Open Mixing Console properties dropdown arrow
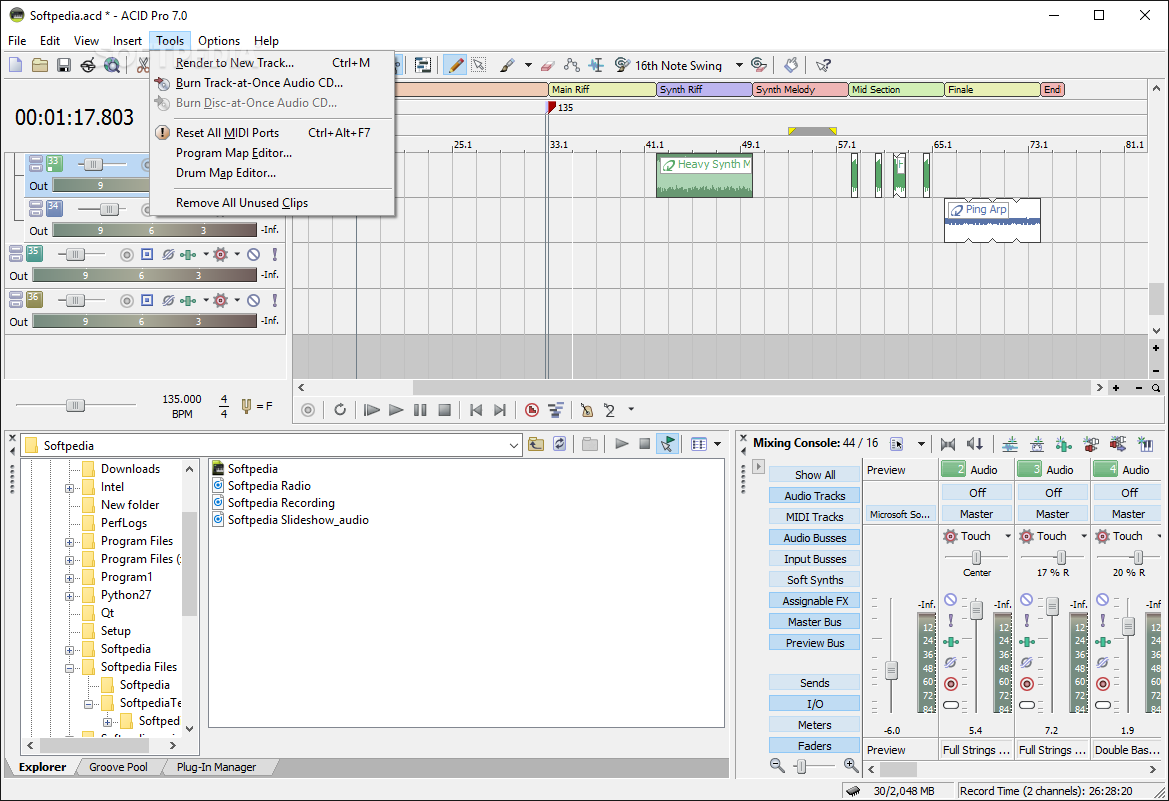This screenshot has height=801, width=1169. tap(921, 444)
